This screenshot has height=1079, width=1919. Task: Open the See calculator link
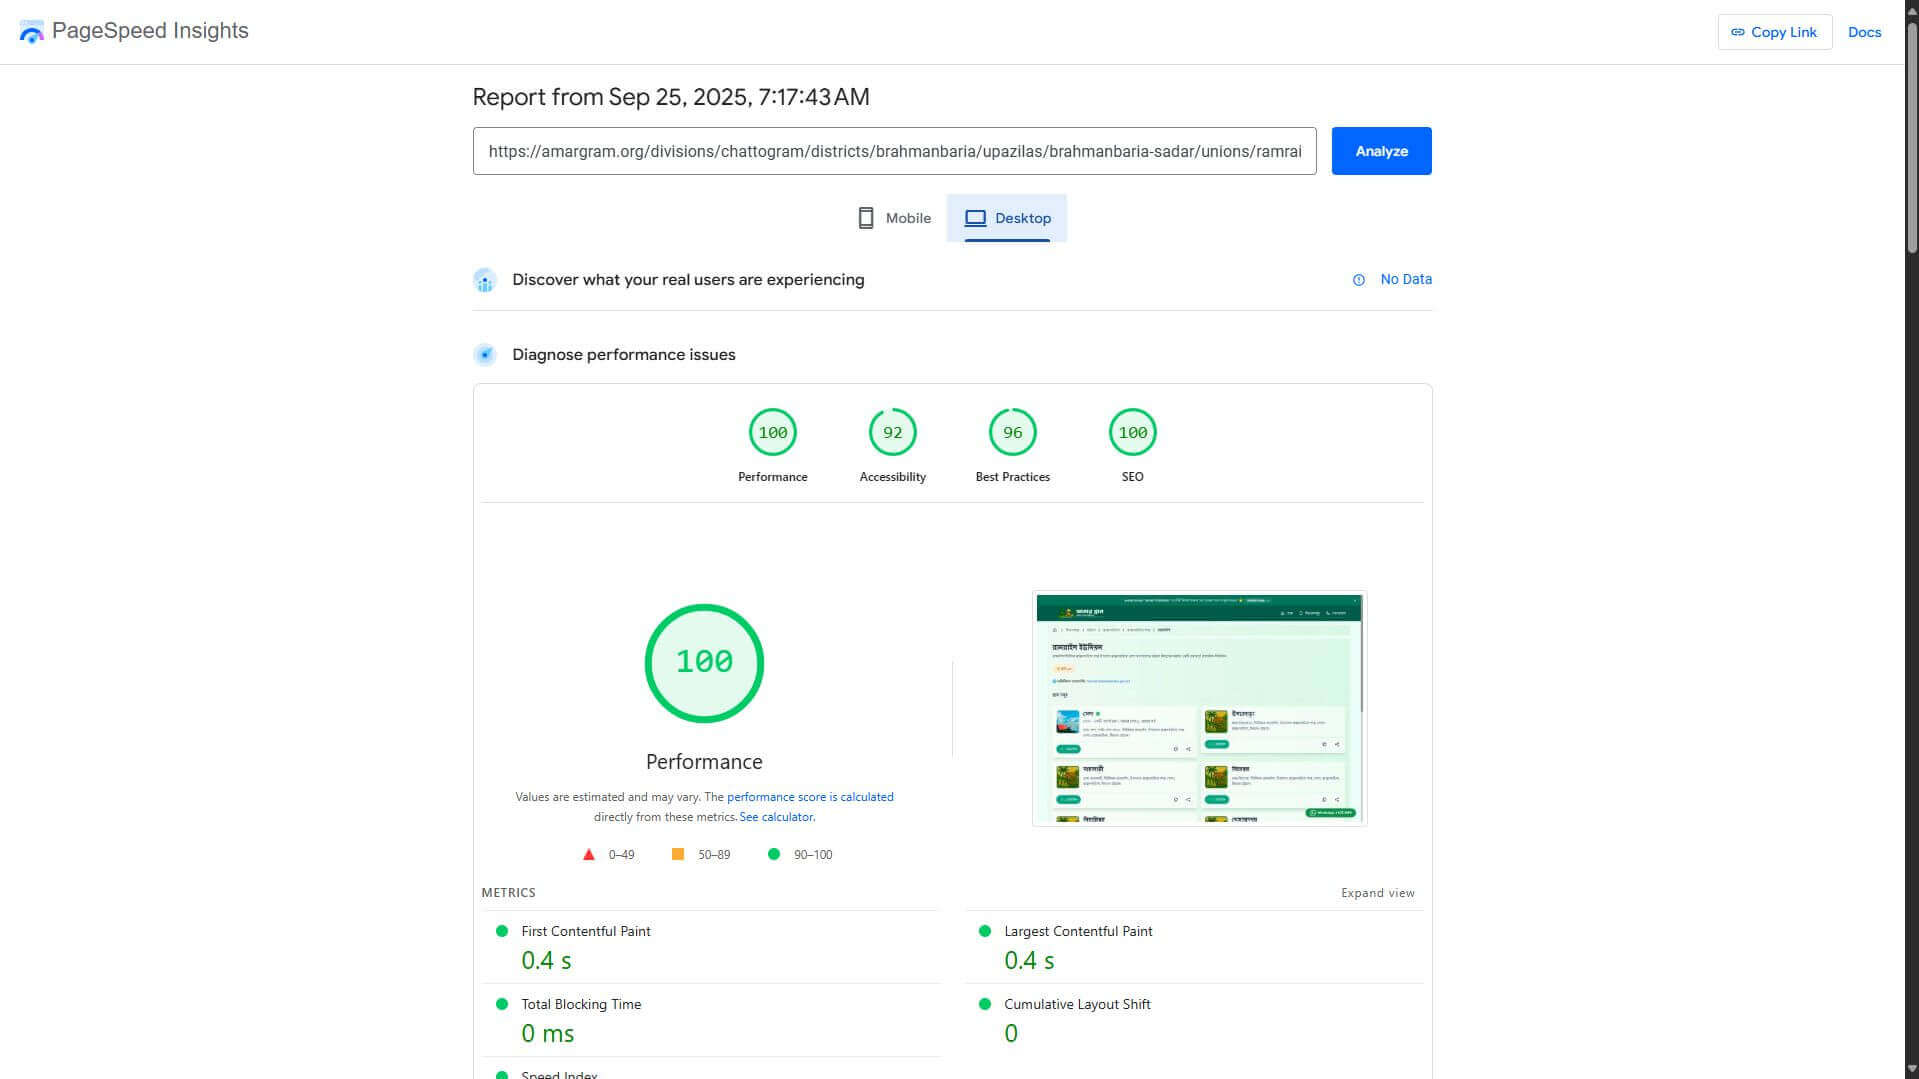coord(776,817)
